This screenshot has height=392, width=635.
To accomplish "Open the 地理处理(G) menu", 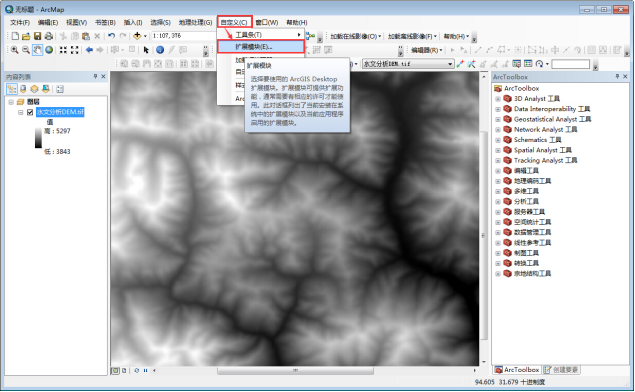I will [x=195, y=22].
